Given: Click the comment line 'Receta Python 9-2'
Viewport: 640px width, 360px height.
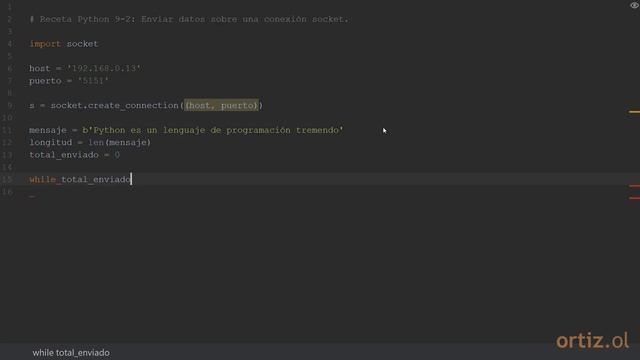Looking at the screenshot, I should pyautogui.click(x=189, y=19).
